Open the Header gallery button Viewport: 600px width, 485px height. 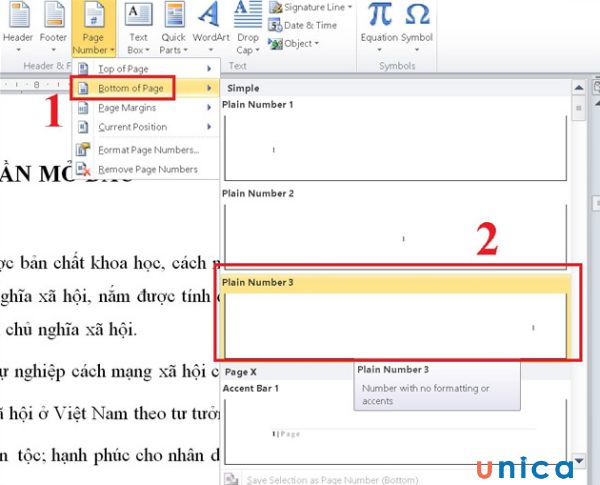[18, 27]
